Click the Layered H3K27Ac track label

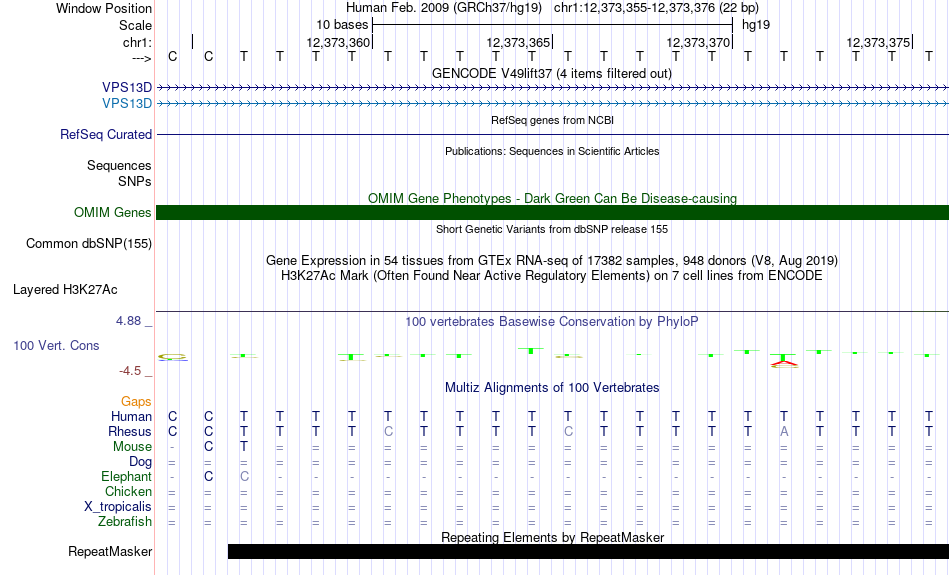point(65,290)
